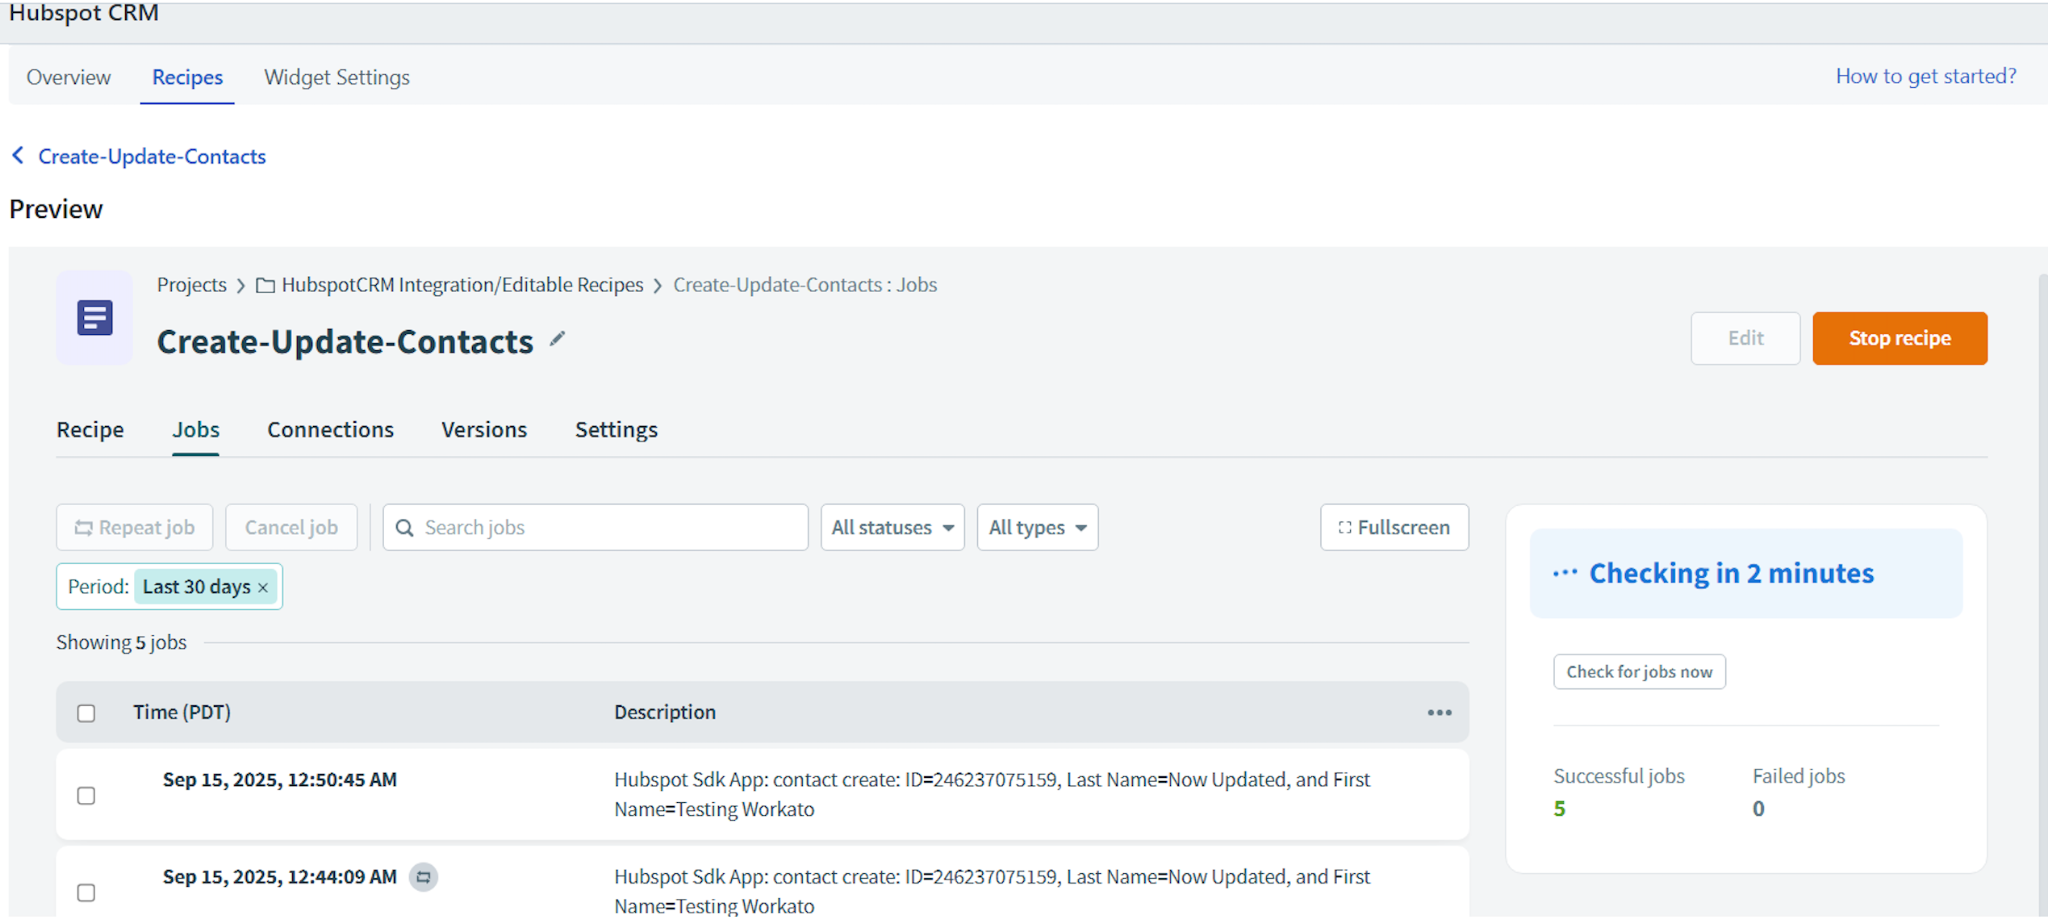Open the All types dropdown
2048x917 pixels.
pyautogui.click(x=1037, y=528)
